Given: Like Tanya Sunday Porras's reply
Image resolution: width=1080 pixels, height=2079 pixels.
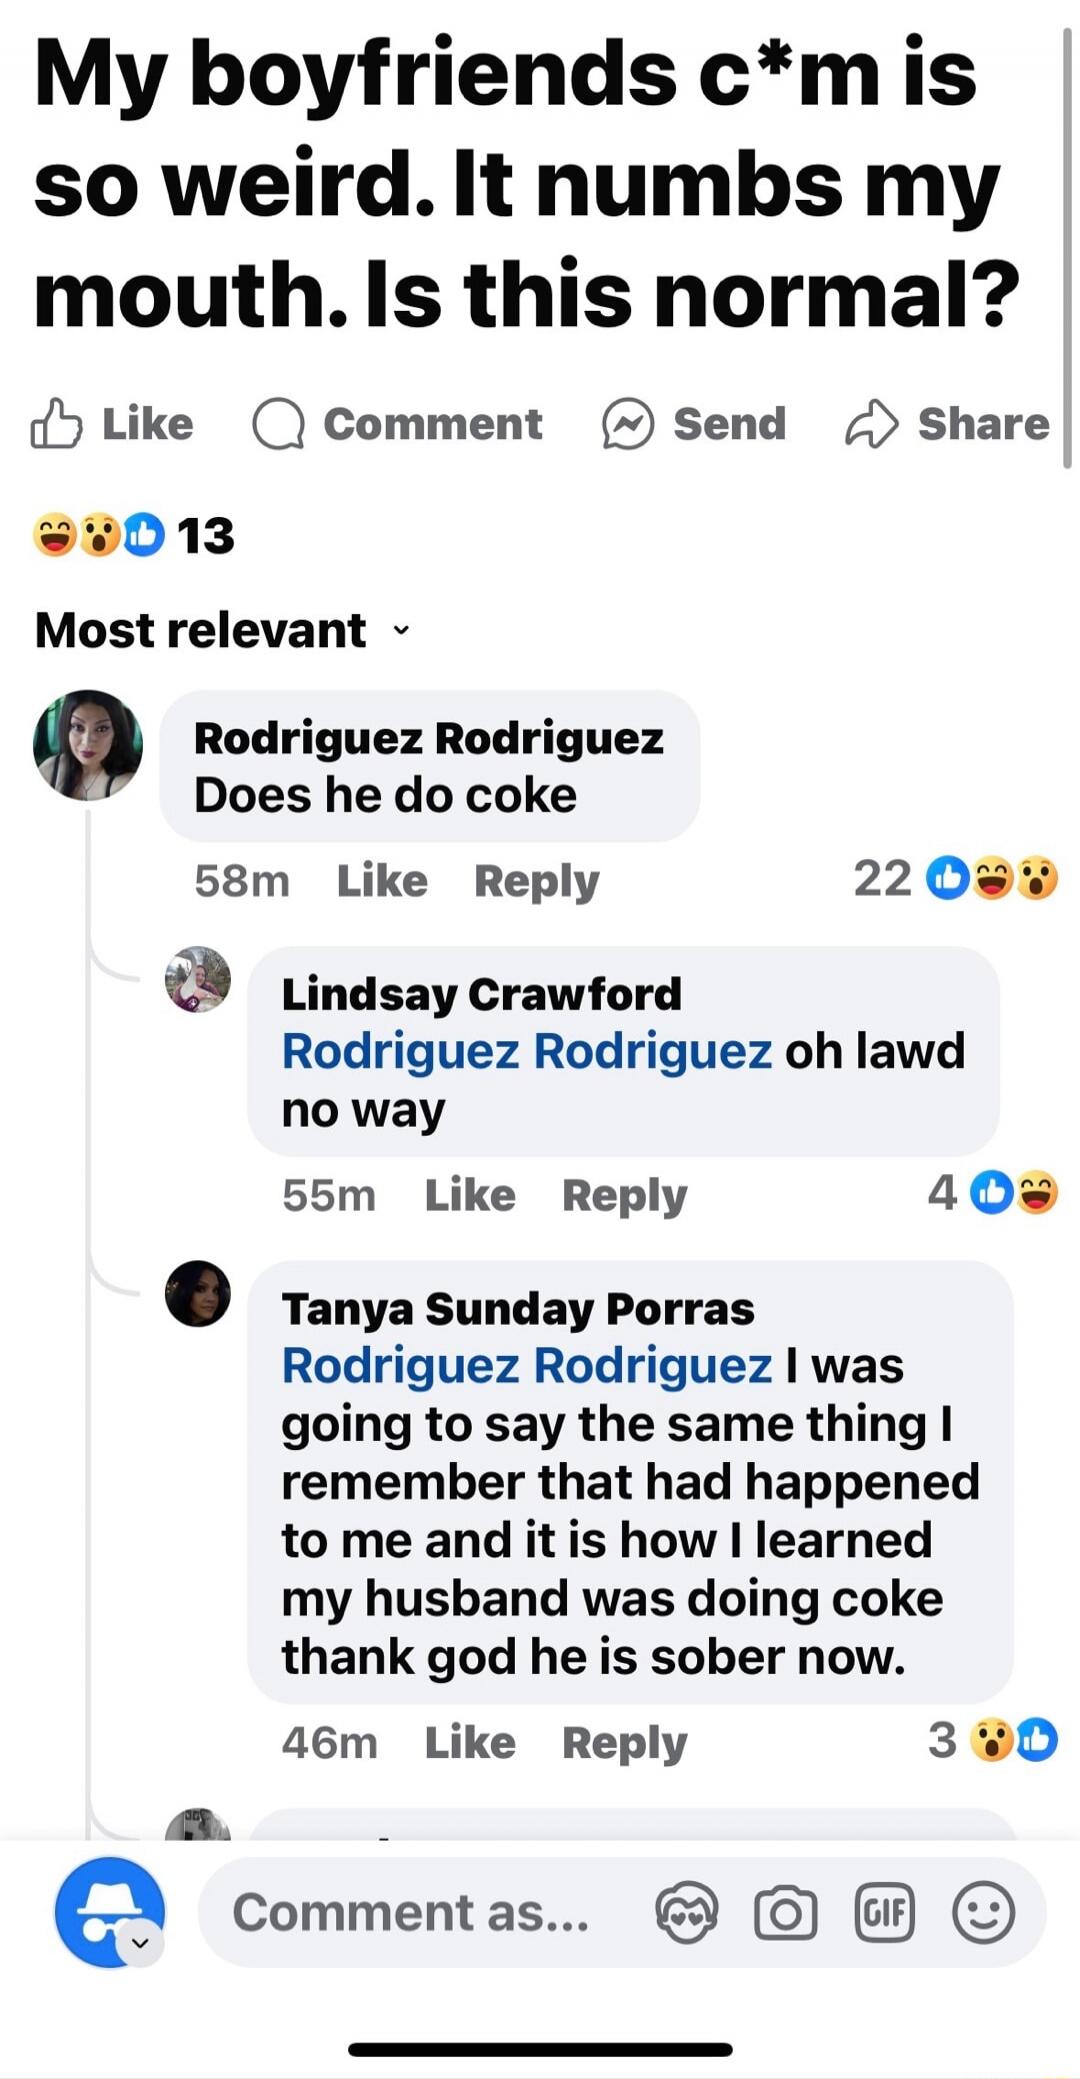Looking at the screenshot, I should 470,1743.
